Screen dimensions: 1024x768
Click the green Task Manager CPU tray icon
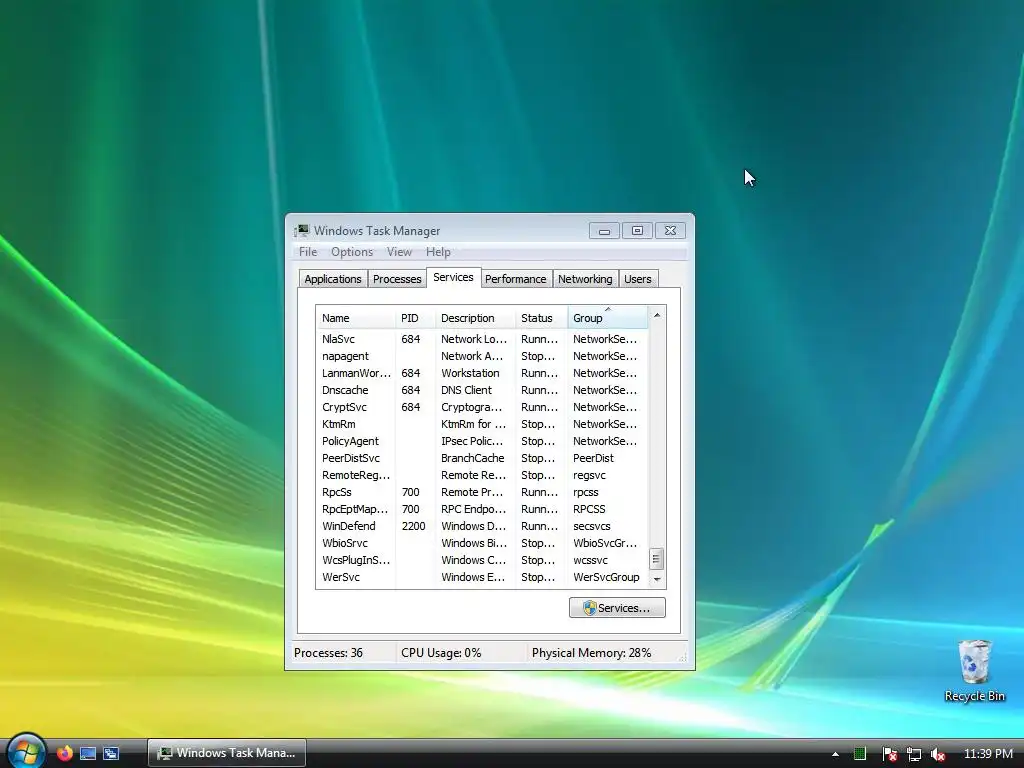click(x=859, y=754)
